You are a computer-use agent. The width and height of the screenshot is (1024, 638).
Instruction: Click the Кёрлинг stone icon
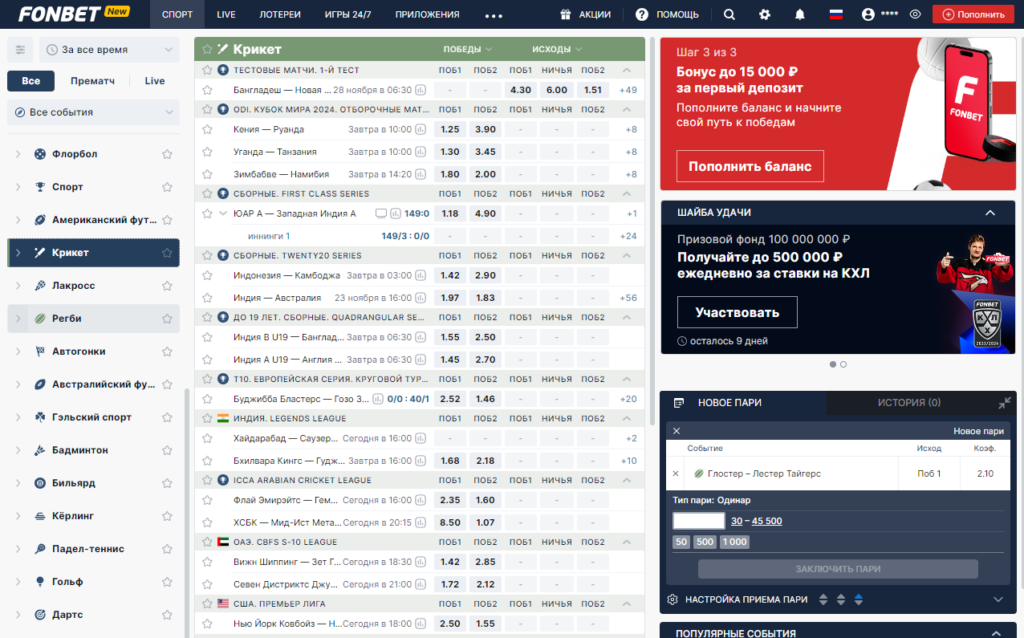tap(40, 516)
